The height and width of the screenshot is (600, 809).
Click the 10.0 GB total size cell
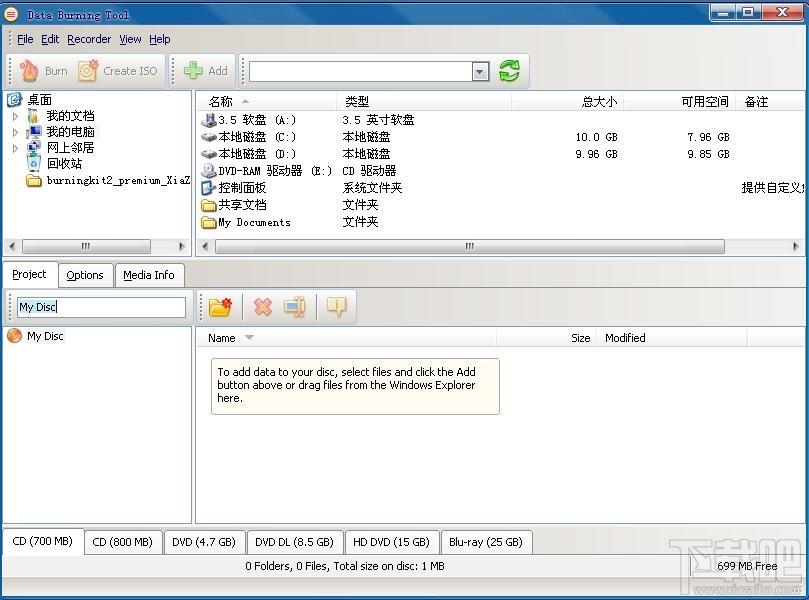[x=596, y=137]
